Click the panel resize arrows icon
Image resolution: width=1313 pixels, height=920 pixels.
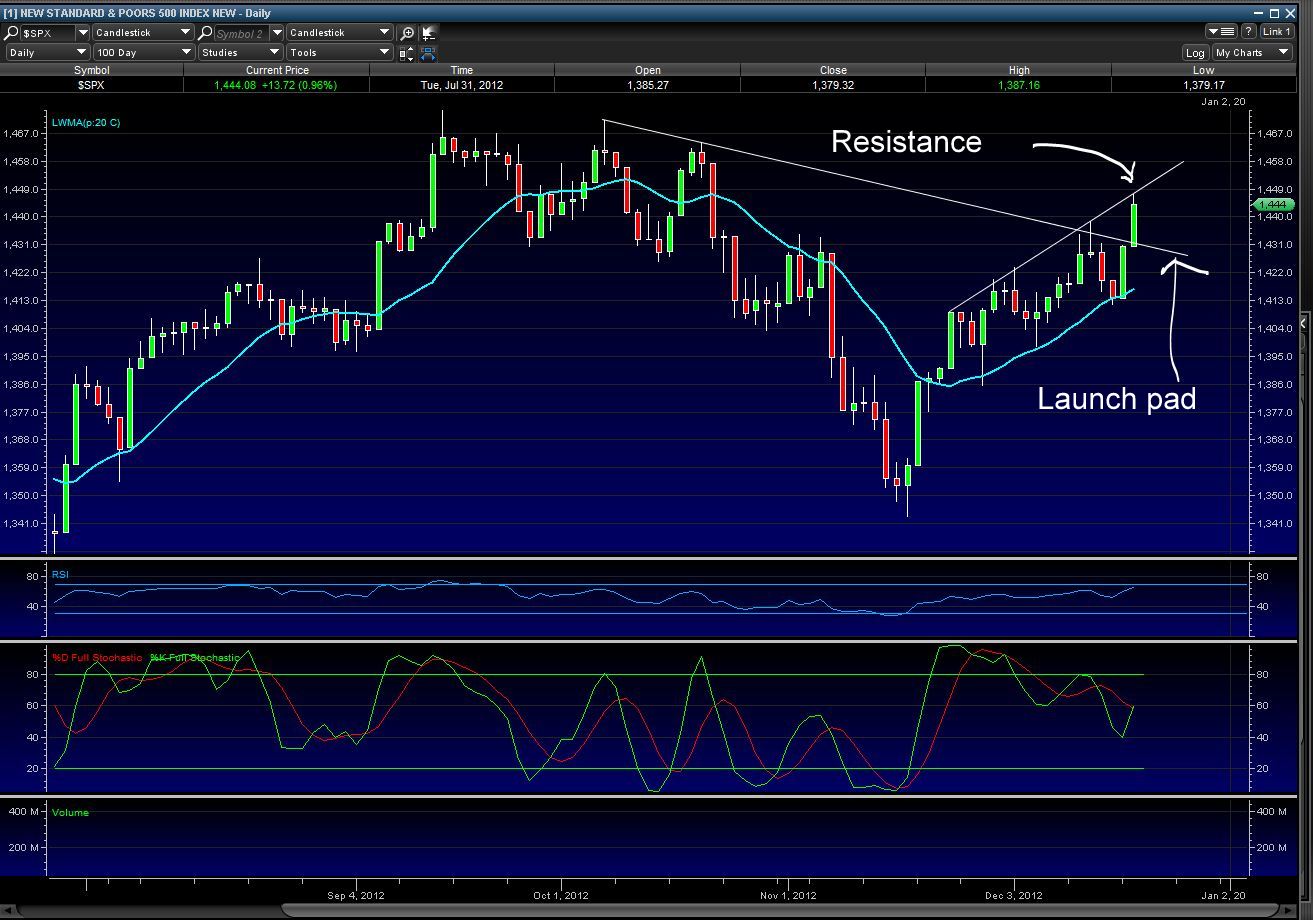(407, 53)
